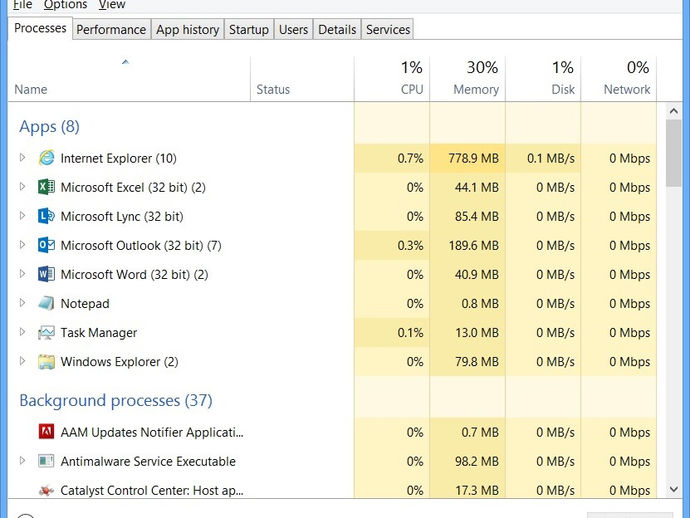Screen dimensions: 690x518
Task: Click the Notepad icon
Action: coord(46,303)
